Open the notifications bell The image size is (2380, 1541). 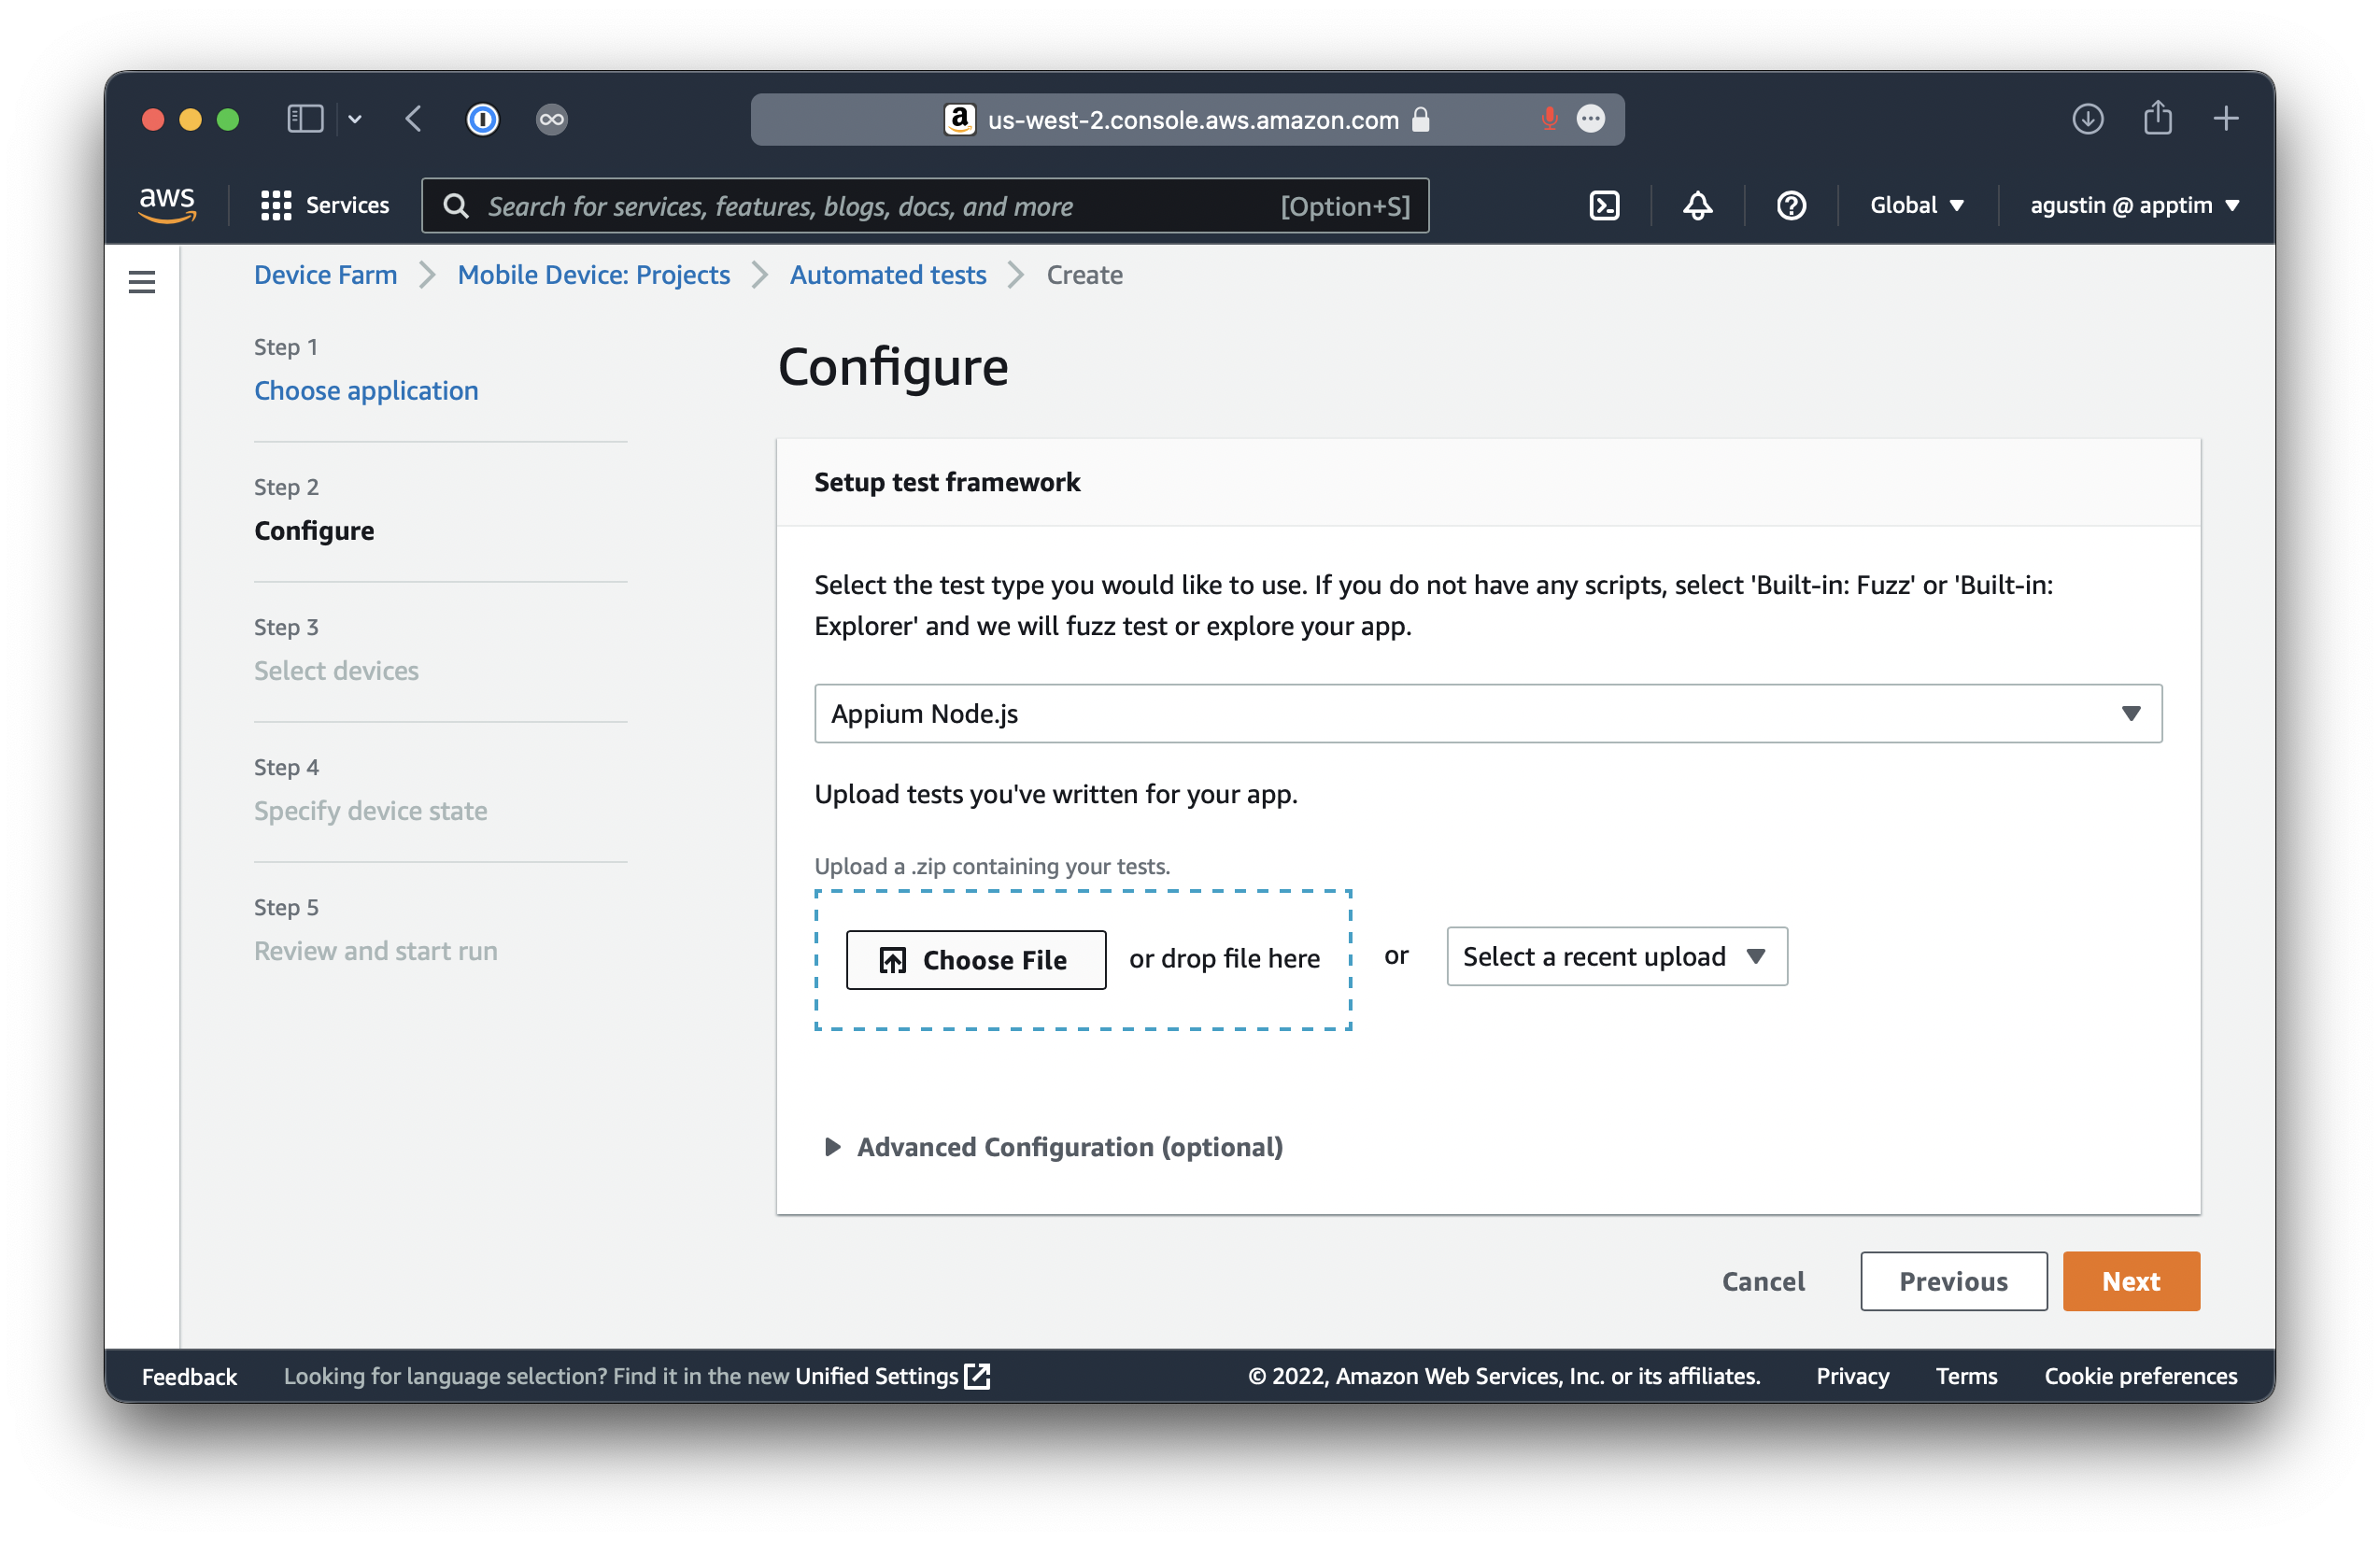click(x=1697, y=206)
